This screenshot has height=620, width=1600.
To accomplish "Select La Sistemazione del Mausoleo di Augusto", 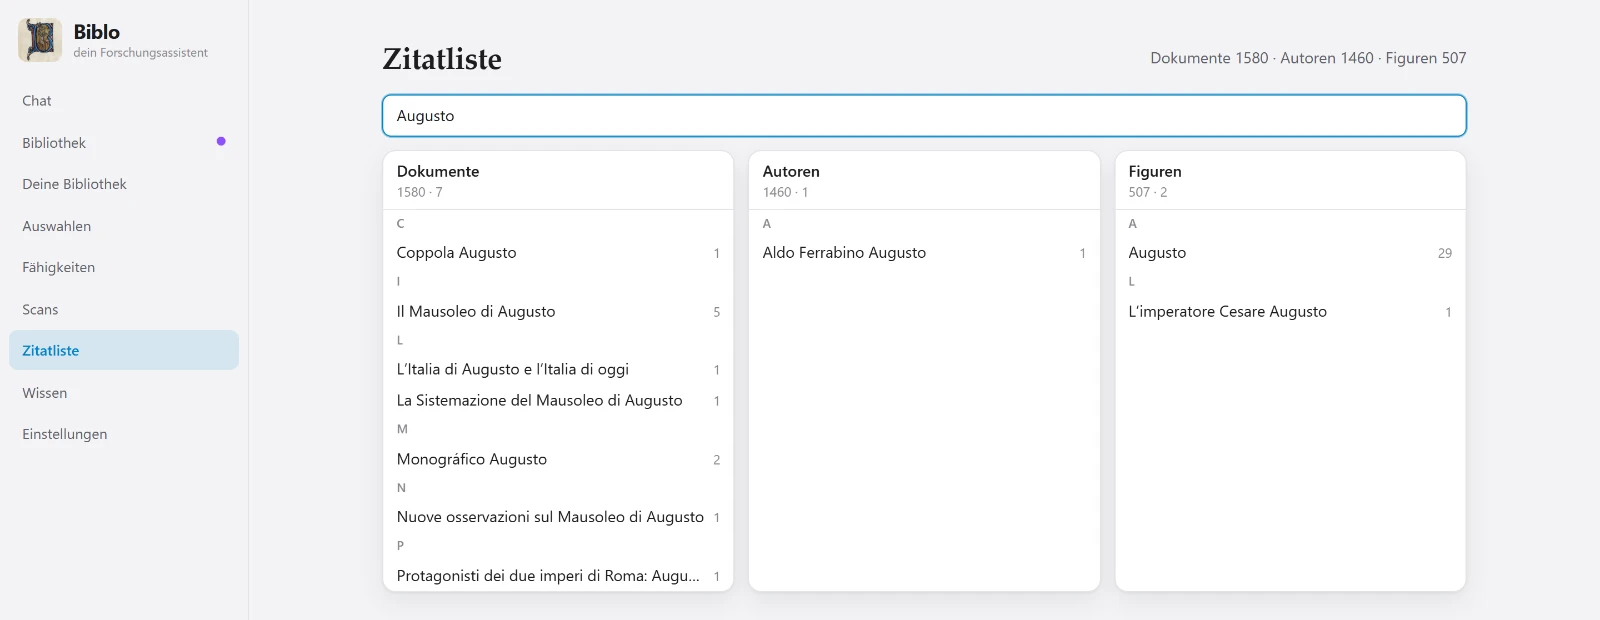I will (558, 401).
